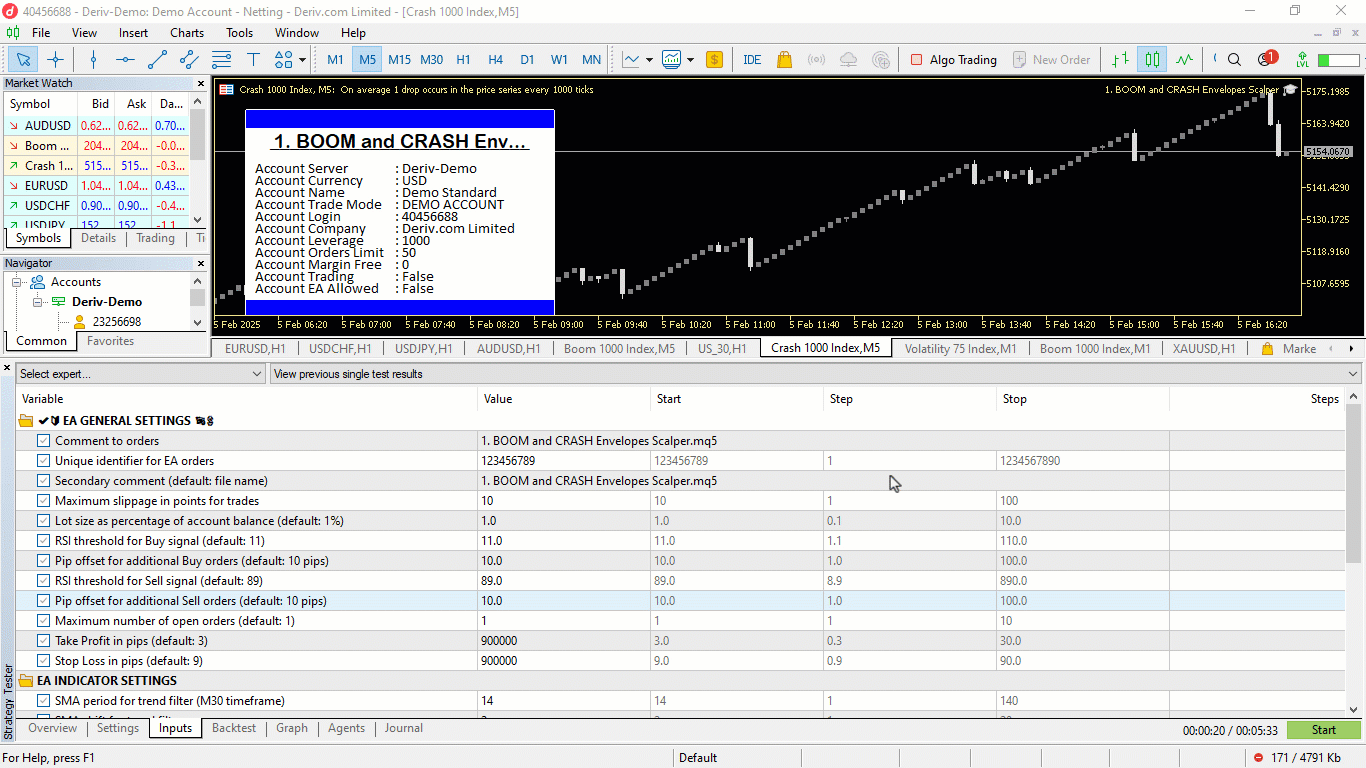Edit Maximum slippage value 10
Viewport: 1366px width, 768px height.
point(564,501)
